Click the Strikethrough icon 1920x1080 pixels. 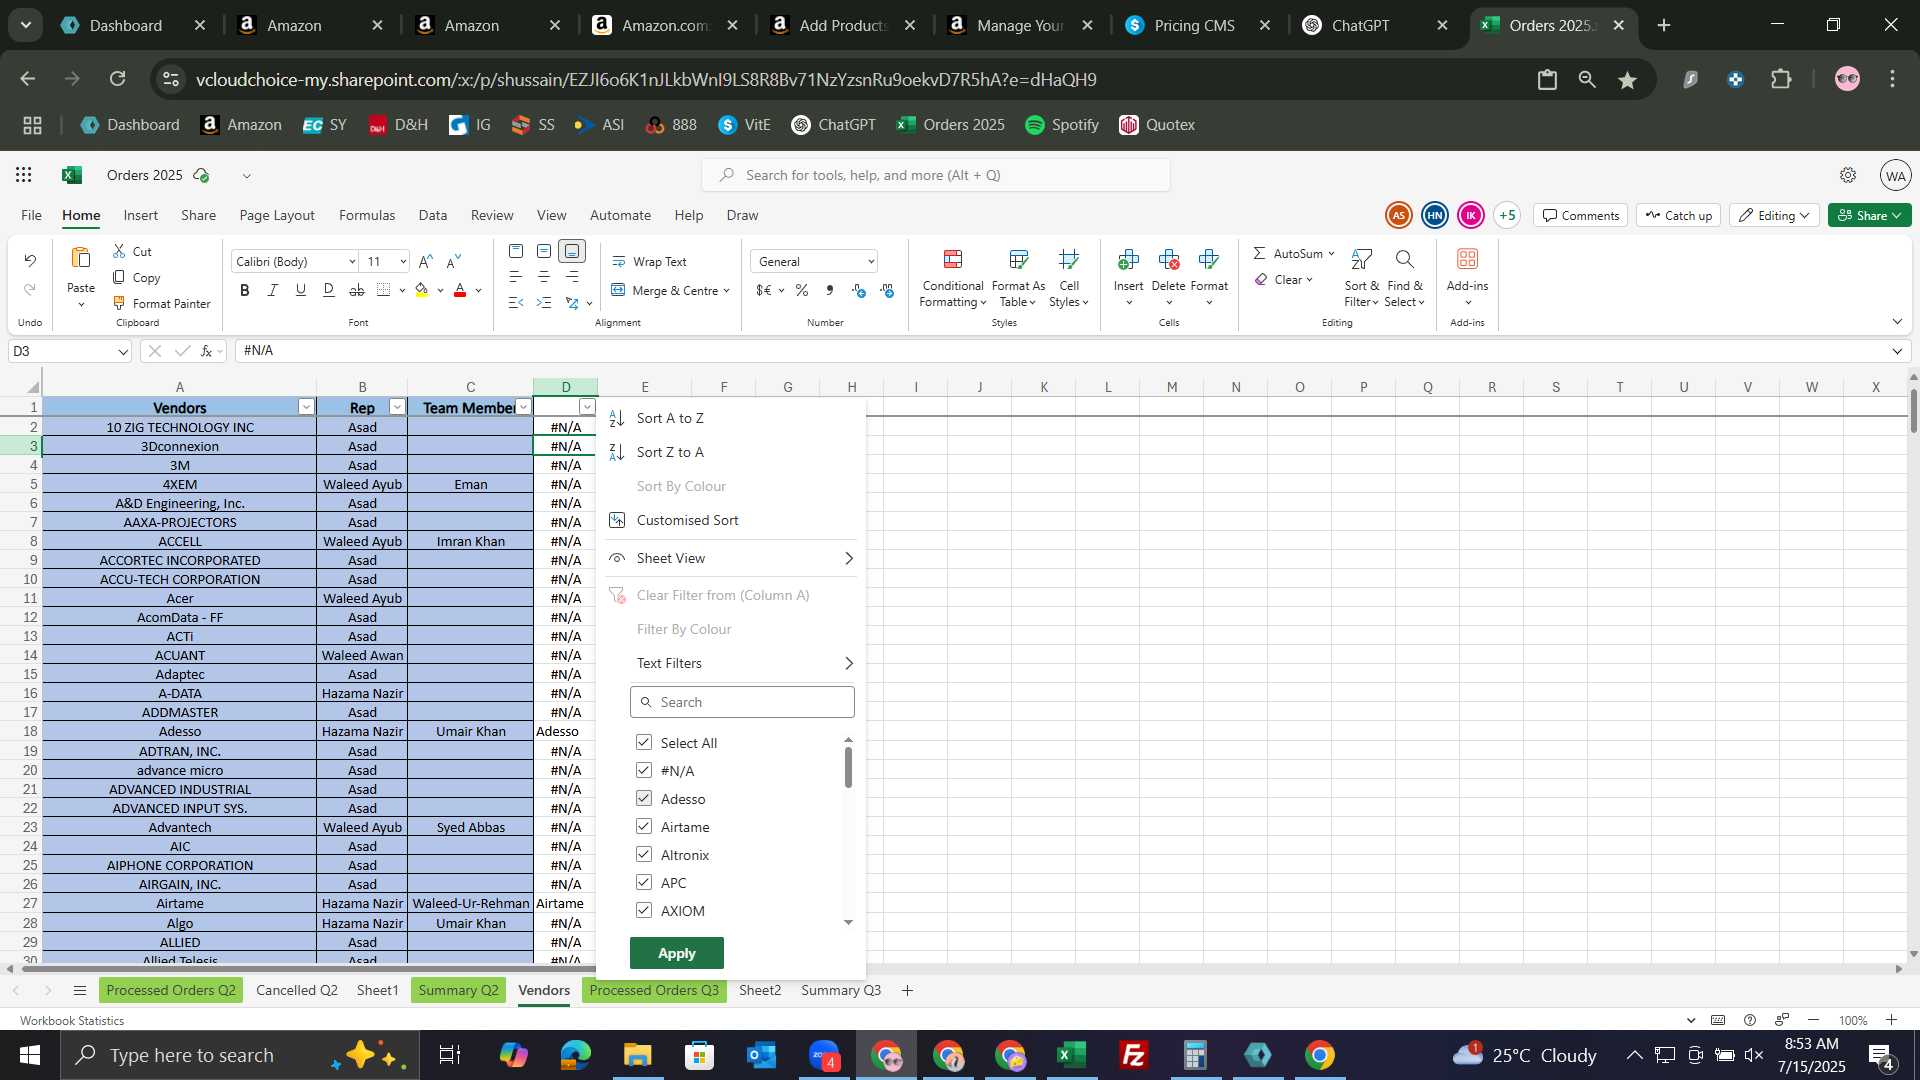coord(357,290)
